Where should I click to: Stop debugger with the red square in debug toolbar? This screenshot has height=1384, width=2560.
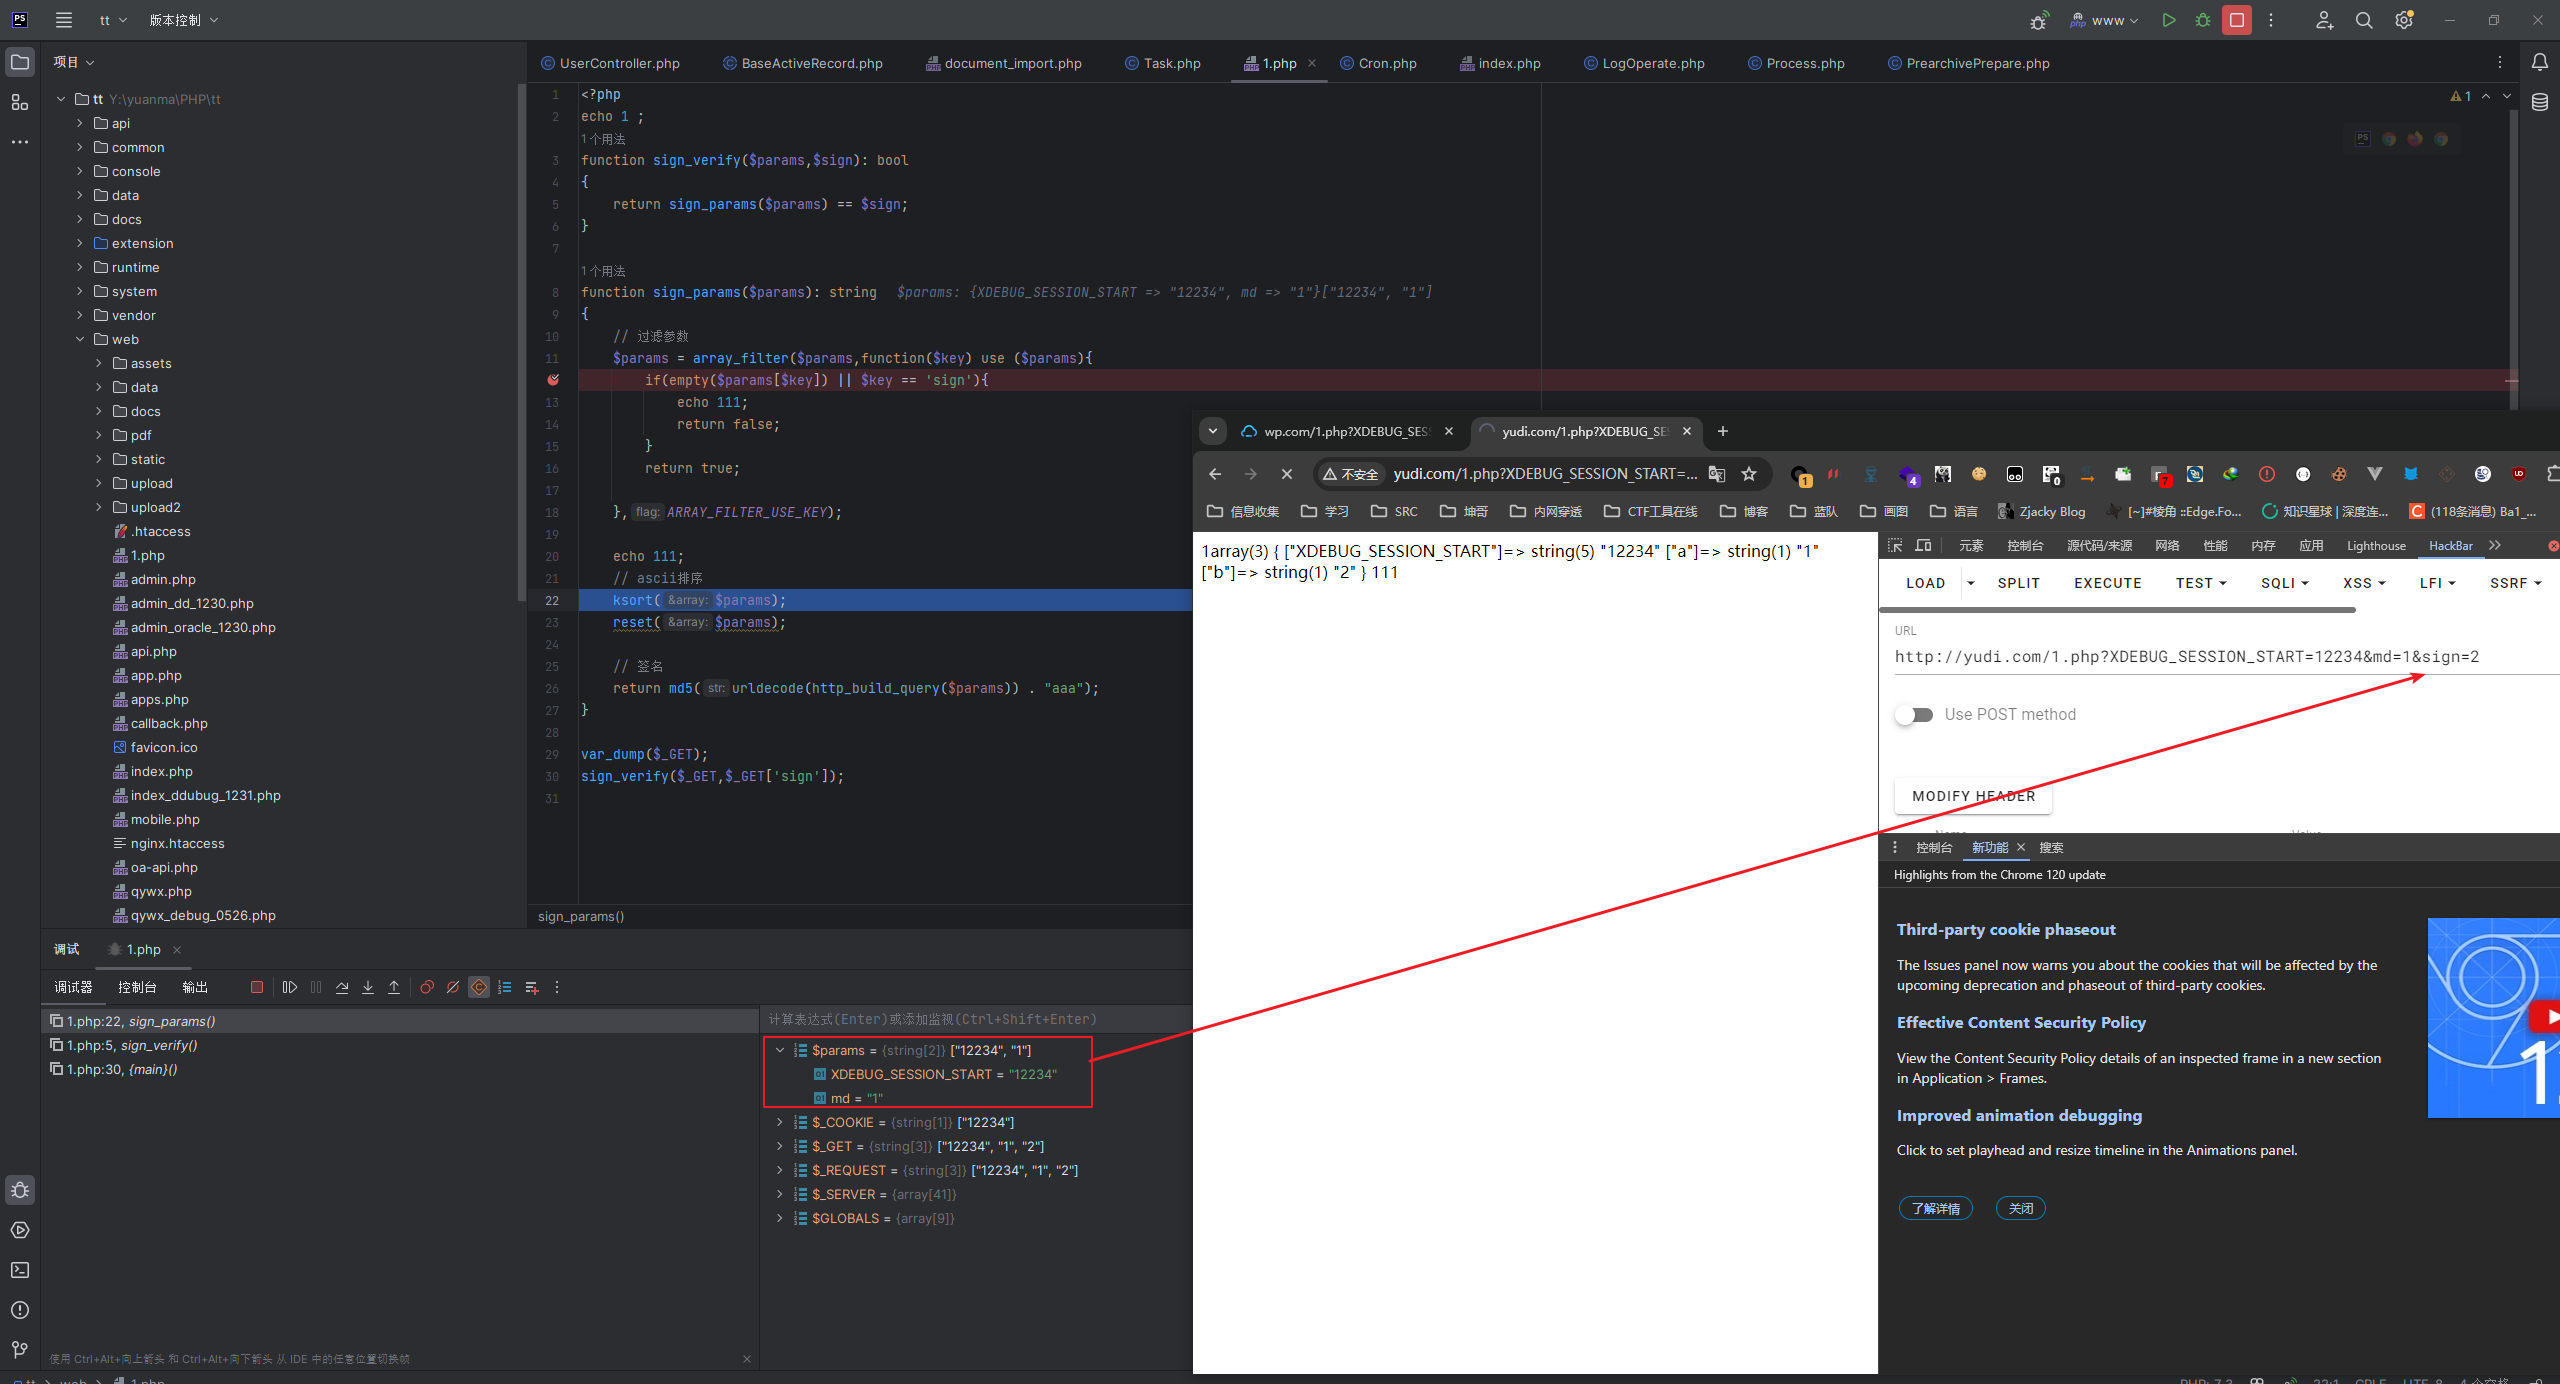(257, 987)
